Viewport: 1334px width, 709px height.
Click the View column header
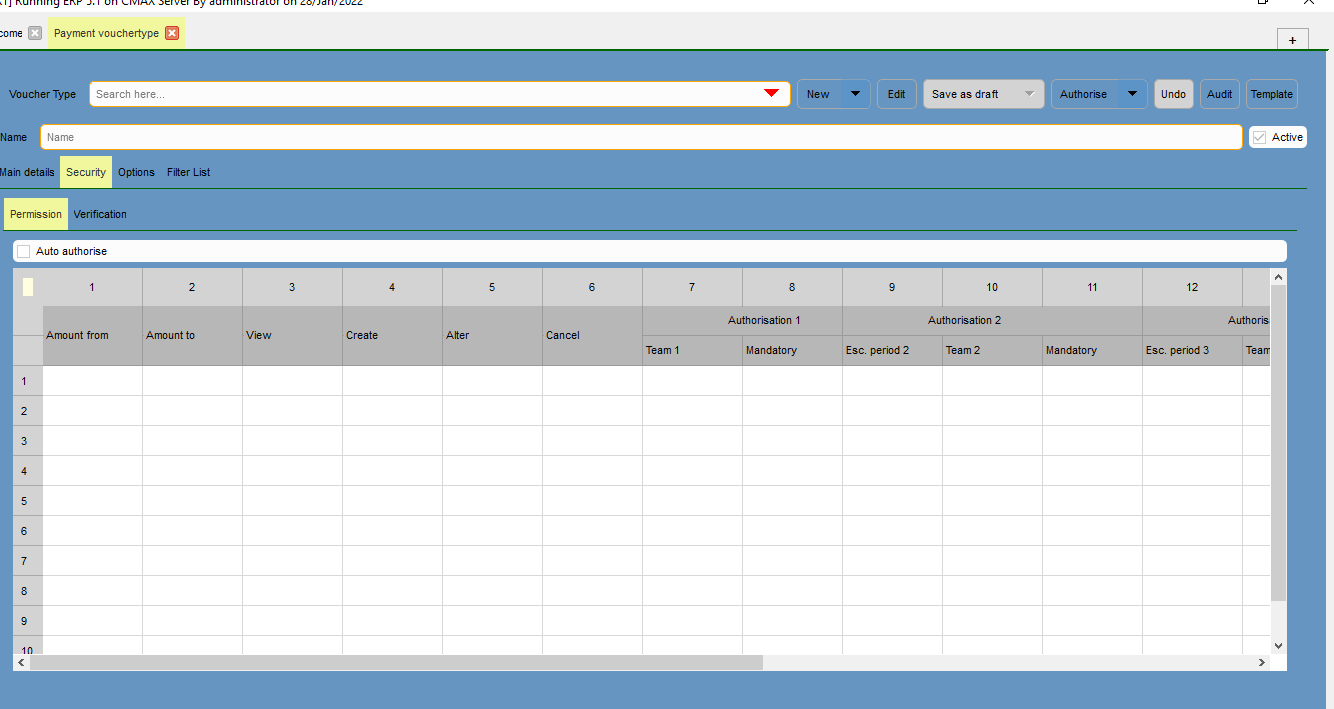click(x=292, y=335)
